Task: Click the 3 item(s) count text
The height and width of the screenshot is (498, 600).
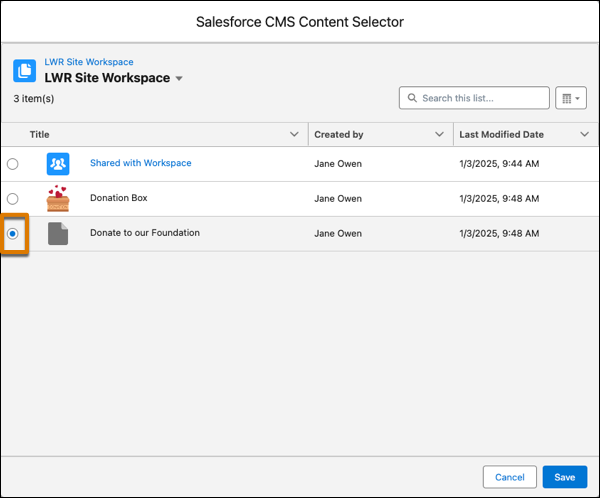Action: (x=34, y=99)
